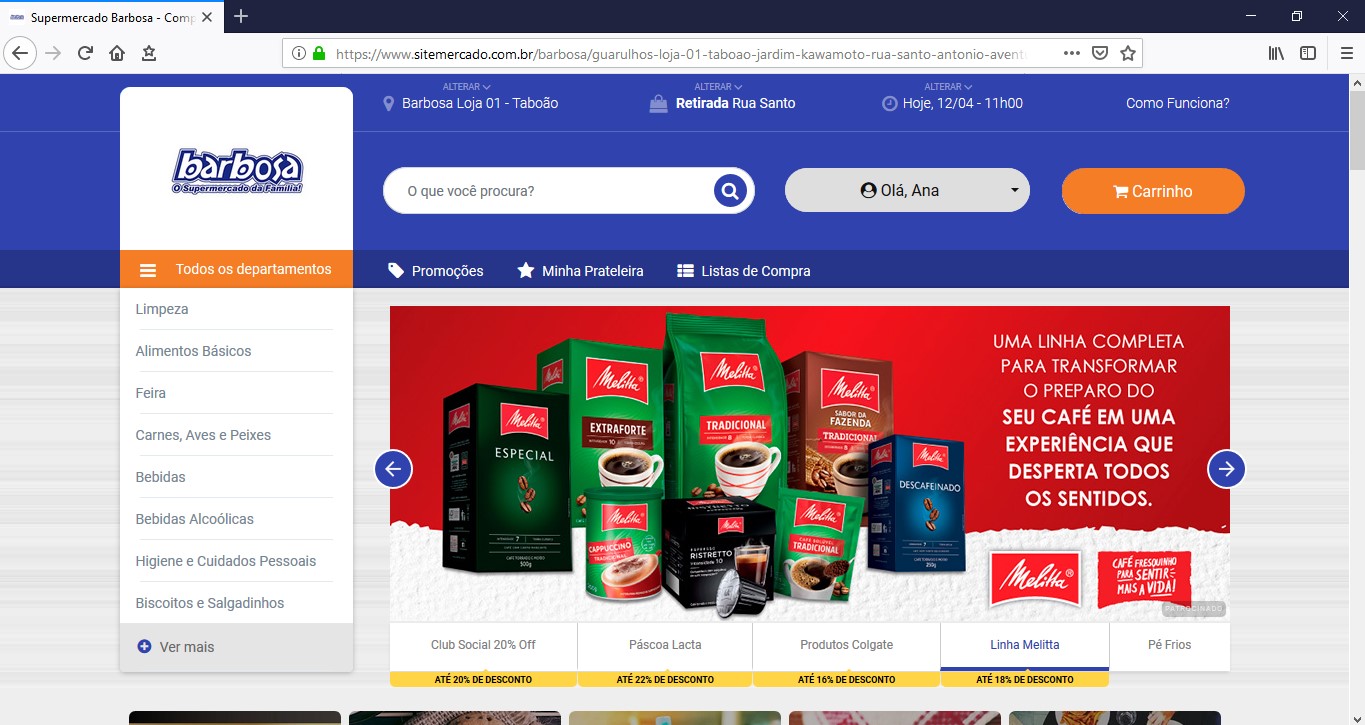The image size is (1365, 725).
Task: Open the Olá, Ana account dropdown
Action: (907, 190)
